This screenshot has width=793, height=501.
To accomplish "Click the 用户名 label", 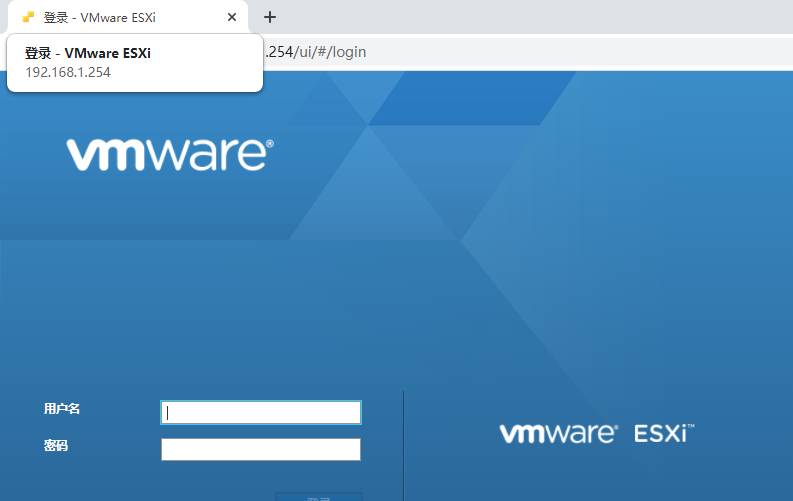I will 62,409.
